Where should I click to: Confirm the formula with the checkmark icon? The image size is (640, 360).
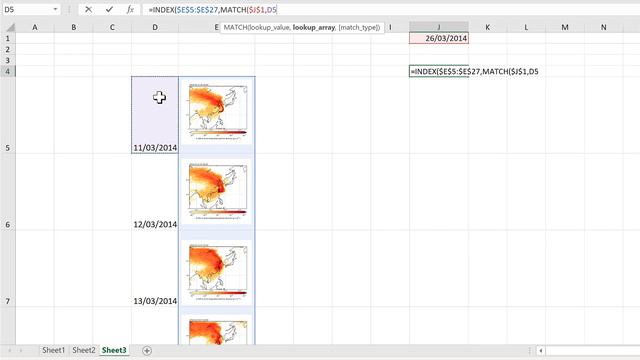tap(109, 9)
